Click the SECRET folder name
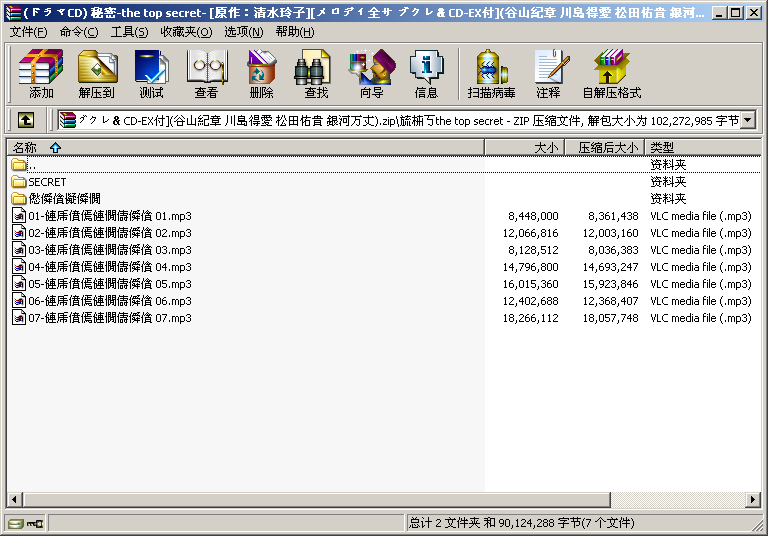This screenshot has height=536, width=768. (x=47, y=182)
